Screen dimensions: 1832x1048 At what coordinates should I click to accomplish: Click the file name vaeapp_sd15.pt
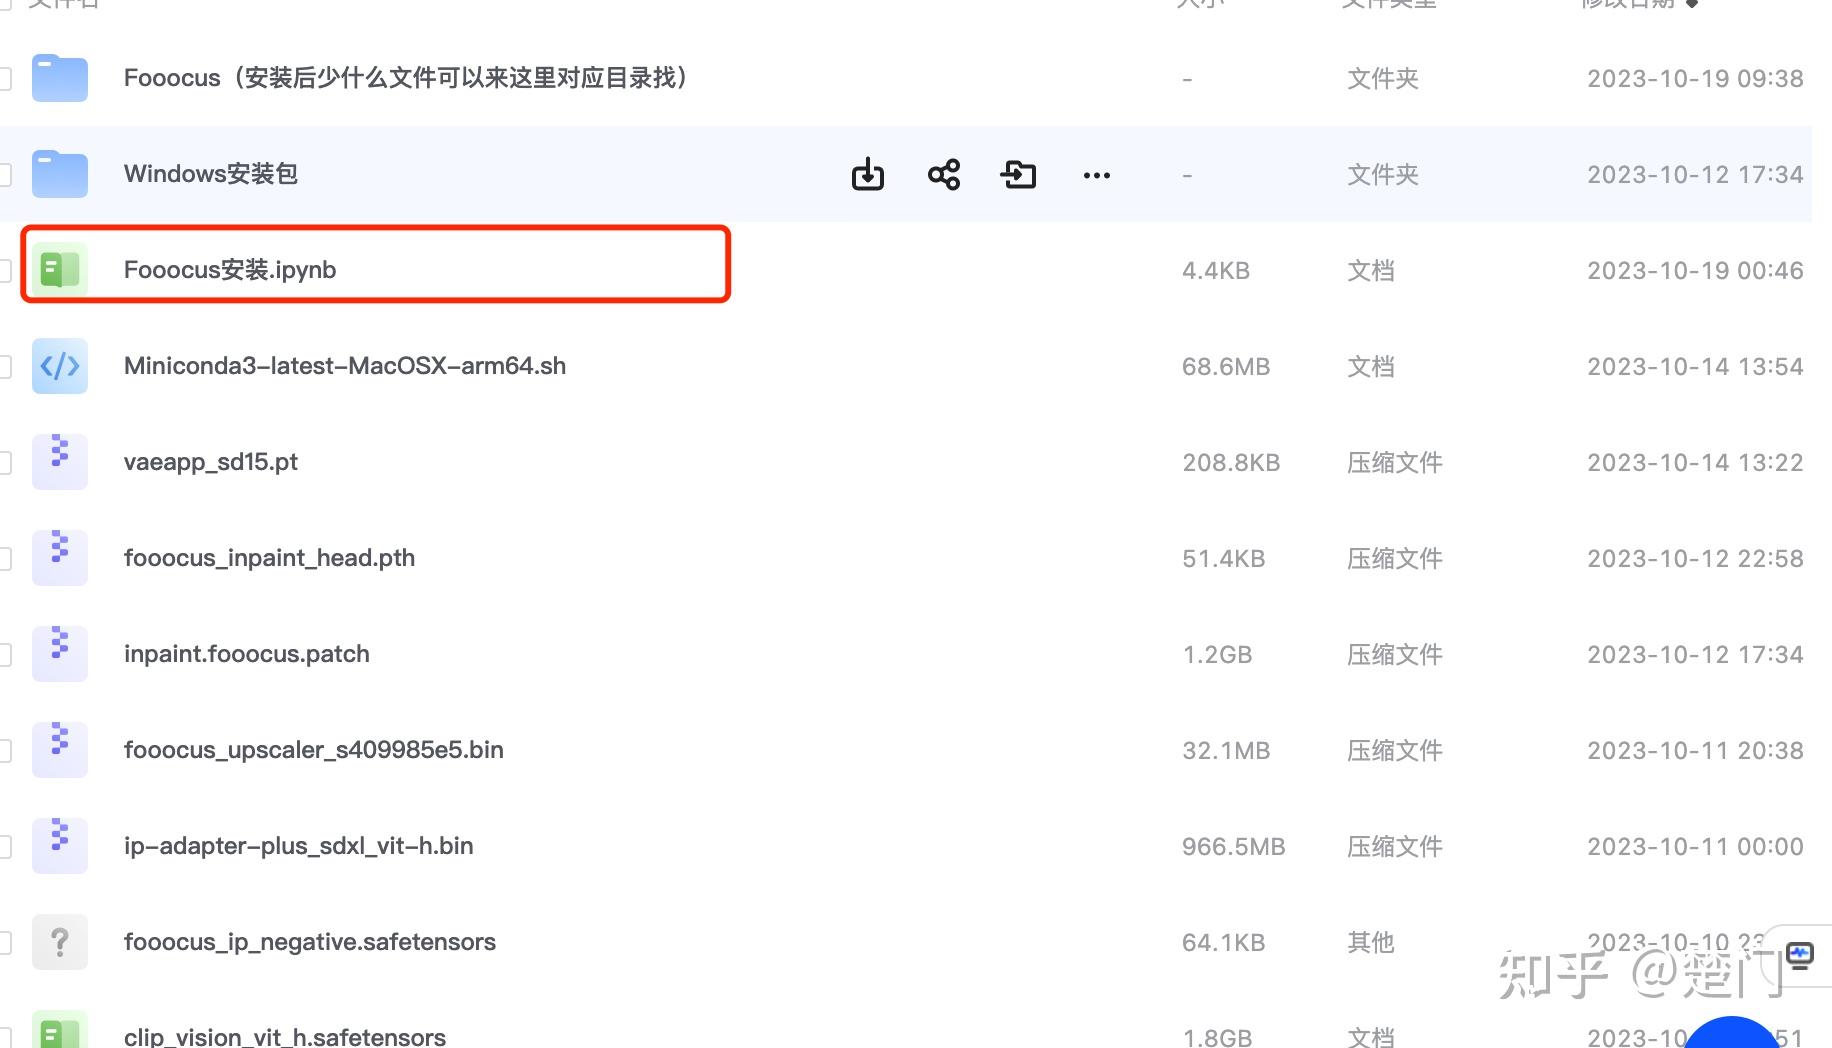(211, 462)
